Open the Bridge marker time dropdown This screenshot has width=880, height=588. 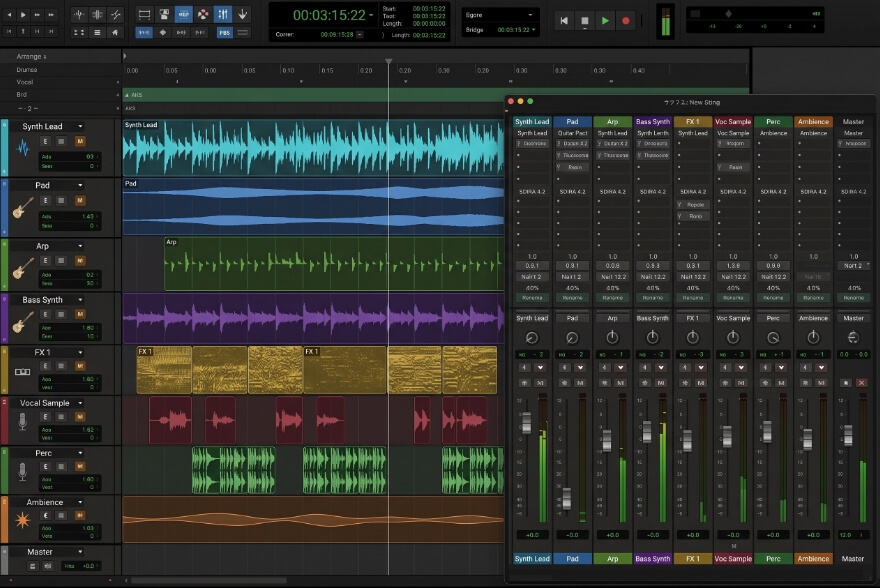pos(533,30)
